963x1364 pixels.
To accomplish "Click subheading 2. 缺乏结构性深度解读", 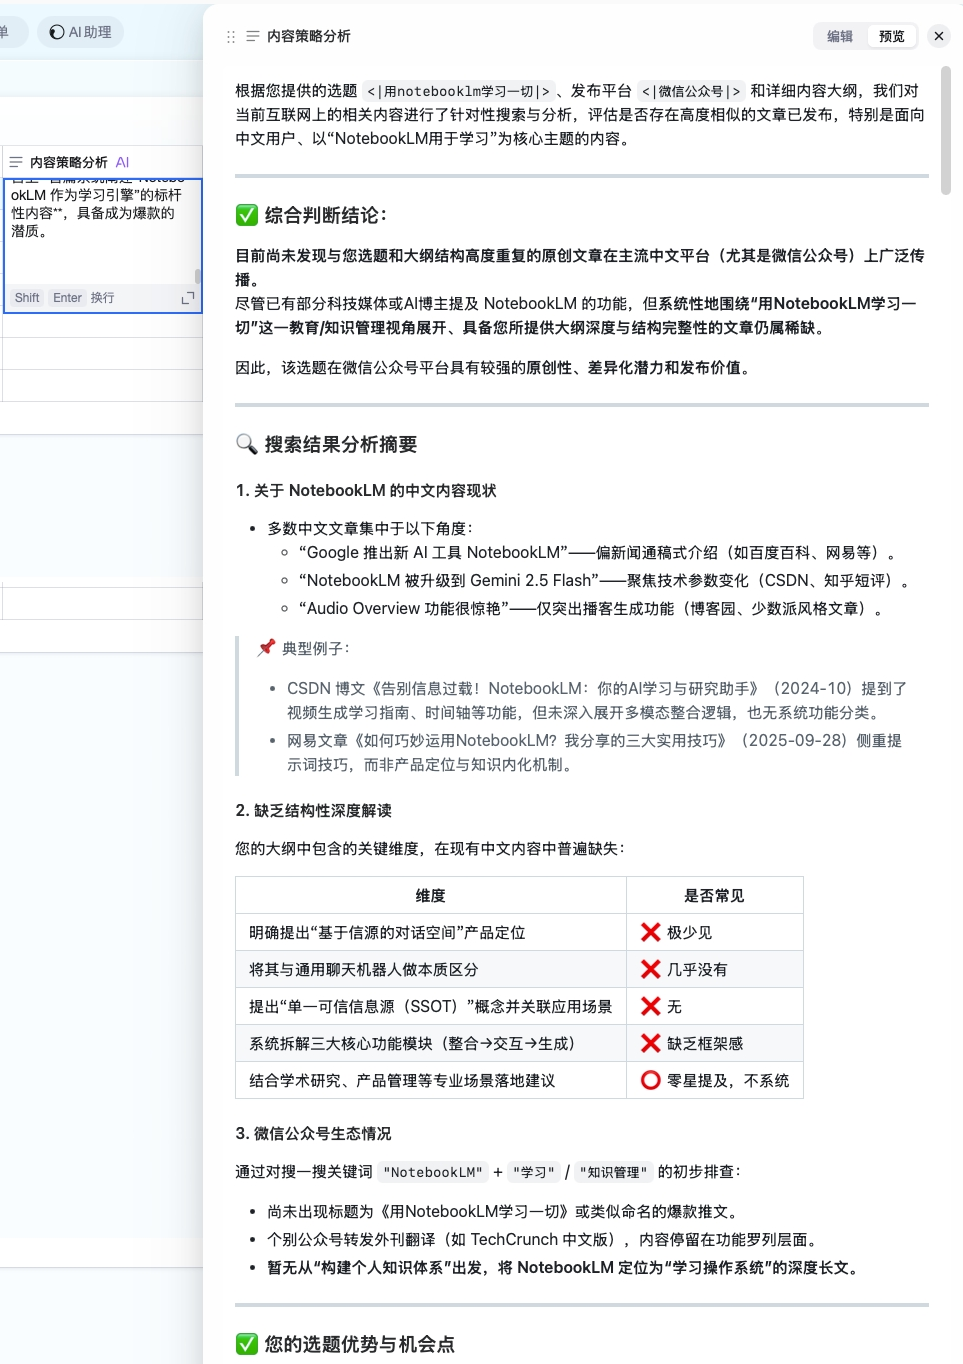I will tap(314, 810).
